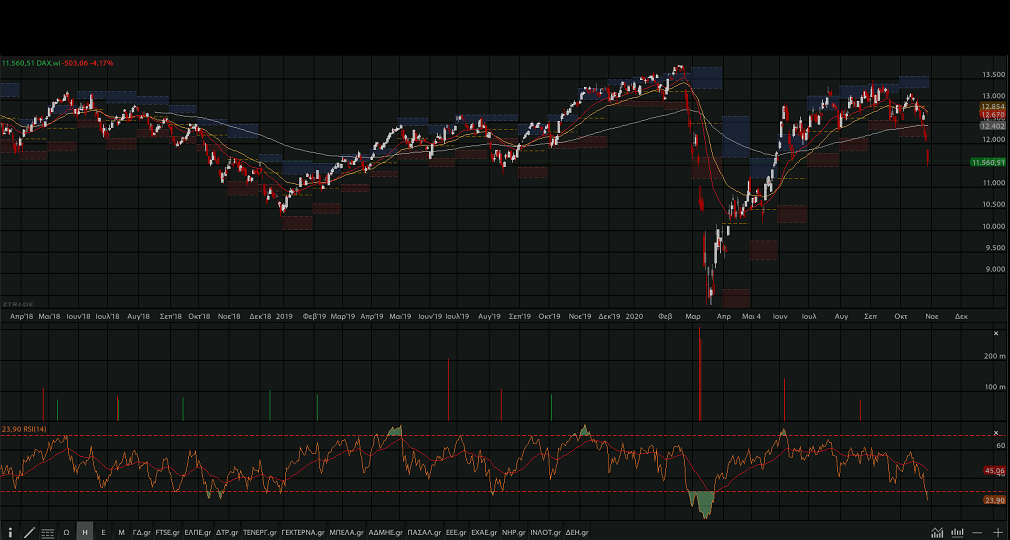The width and height of the screenshot is (1010, 540).
Task: Zoom out with the minus icon
Action: (x=977, y=532)
